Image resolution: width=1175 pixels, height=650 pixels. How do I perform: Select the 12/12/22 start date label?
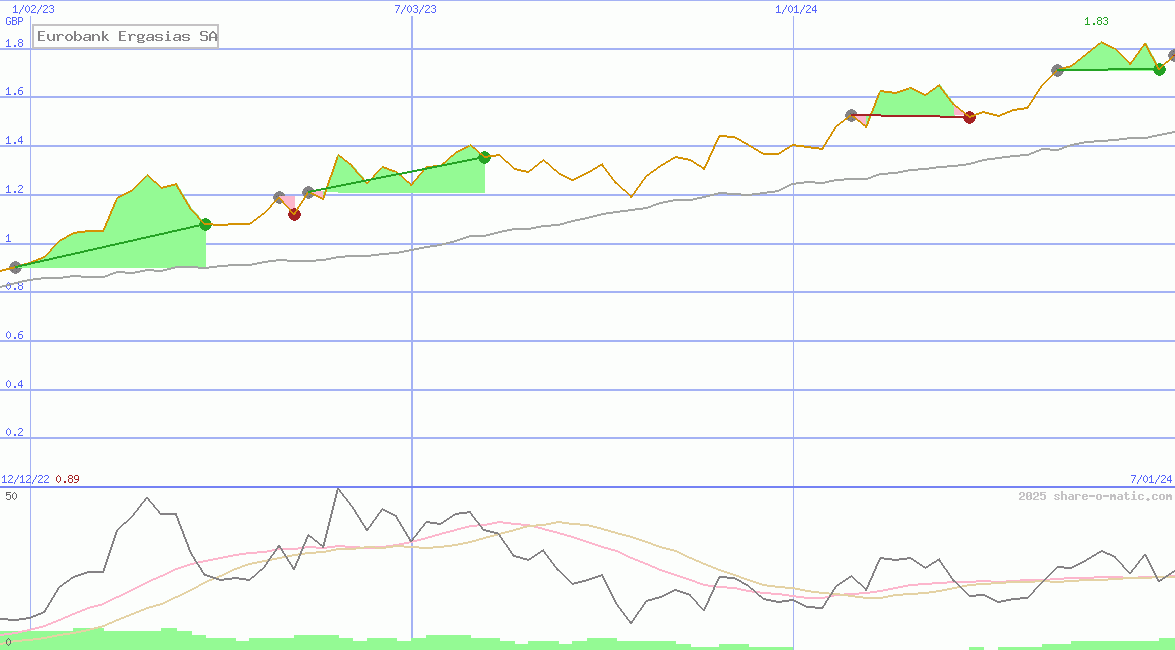click(25, 478)
